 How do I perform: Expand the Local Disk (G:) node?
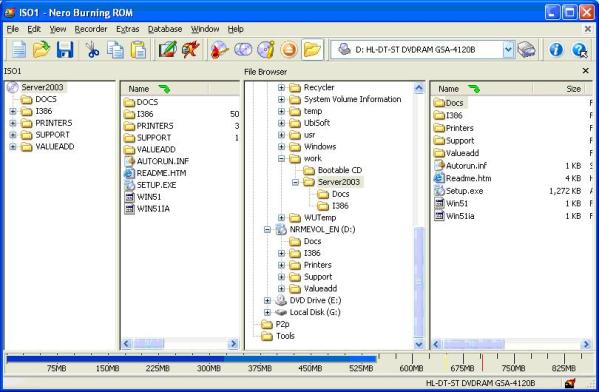267,313
